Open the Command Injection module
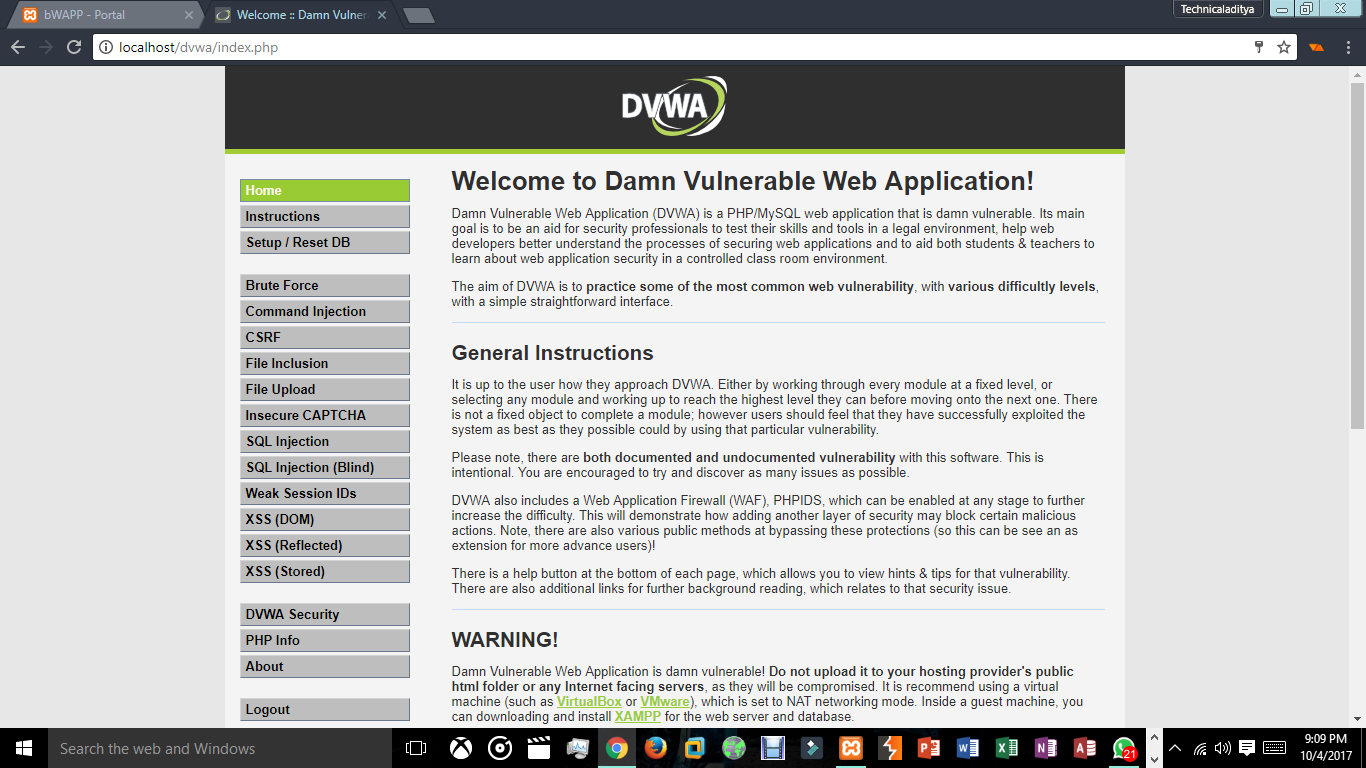The width and height of the screenshot is (1366, 768). (325, 311)
